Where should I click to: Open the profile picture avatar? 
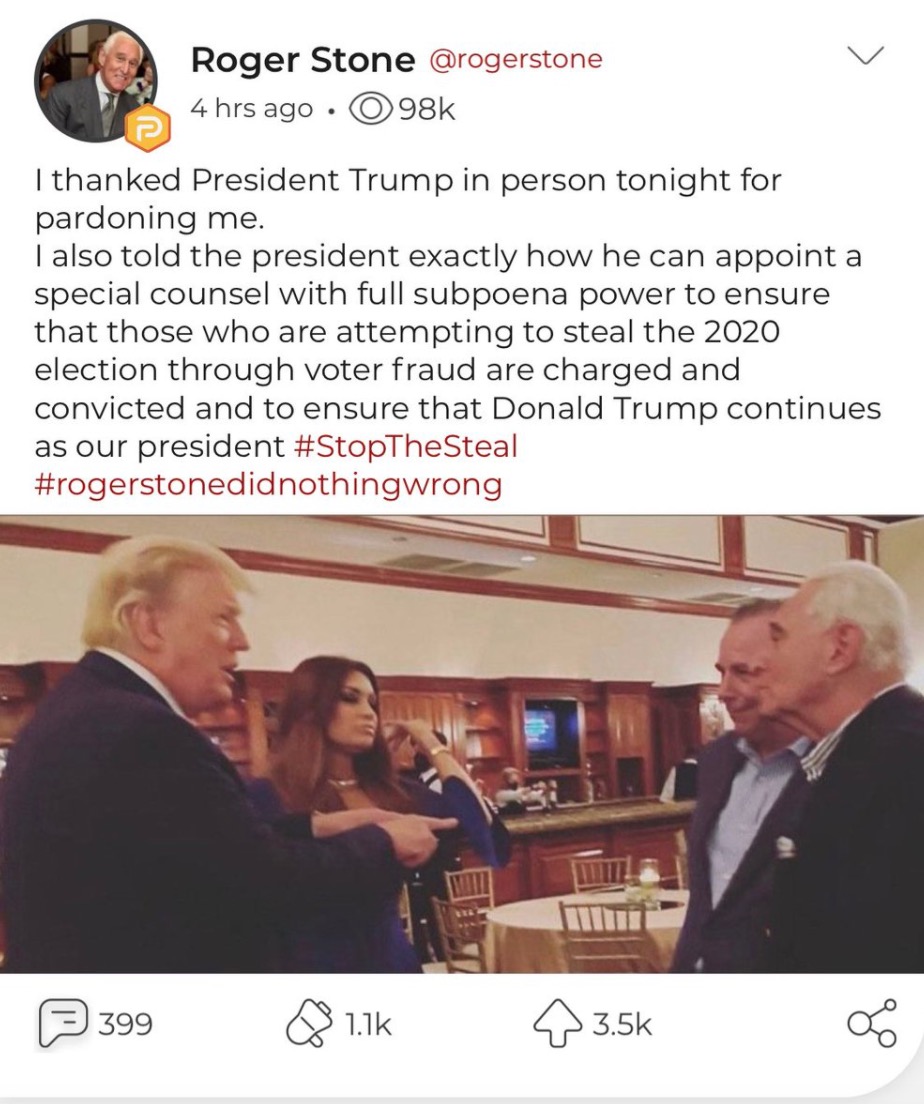pyautogui.click(x=95, y=81)
